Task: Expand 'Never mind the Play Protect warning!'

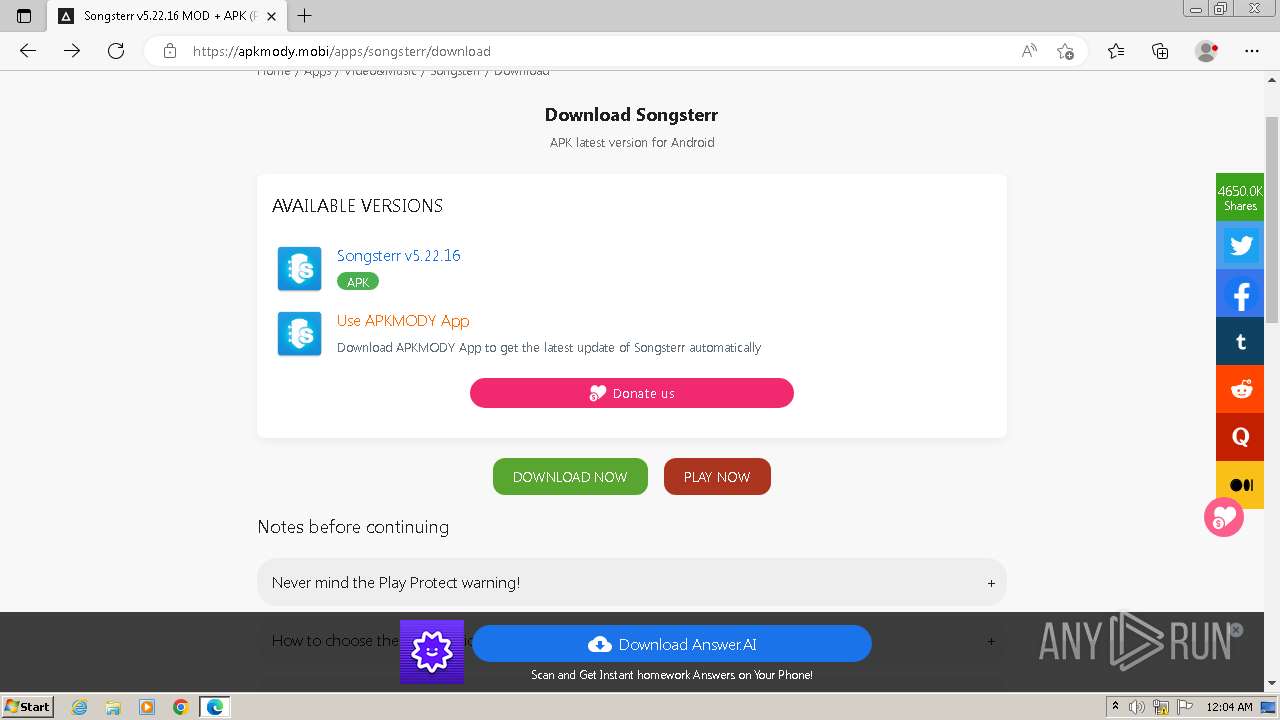Action: click(632, 582)
